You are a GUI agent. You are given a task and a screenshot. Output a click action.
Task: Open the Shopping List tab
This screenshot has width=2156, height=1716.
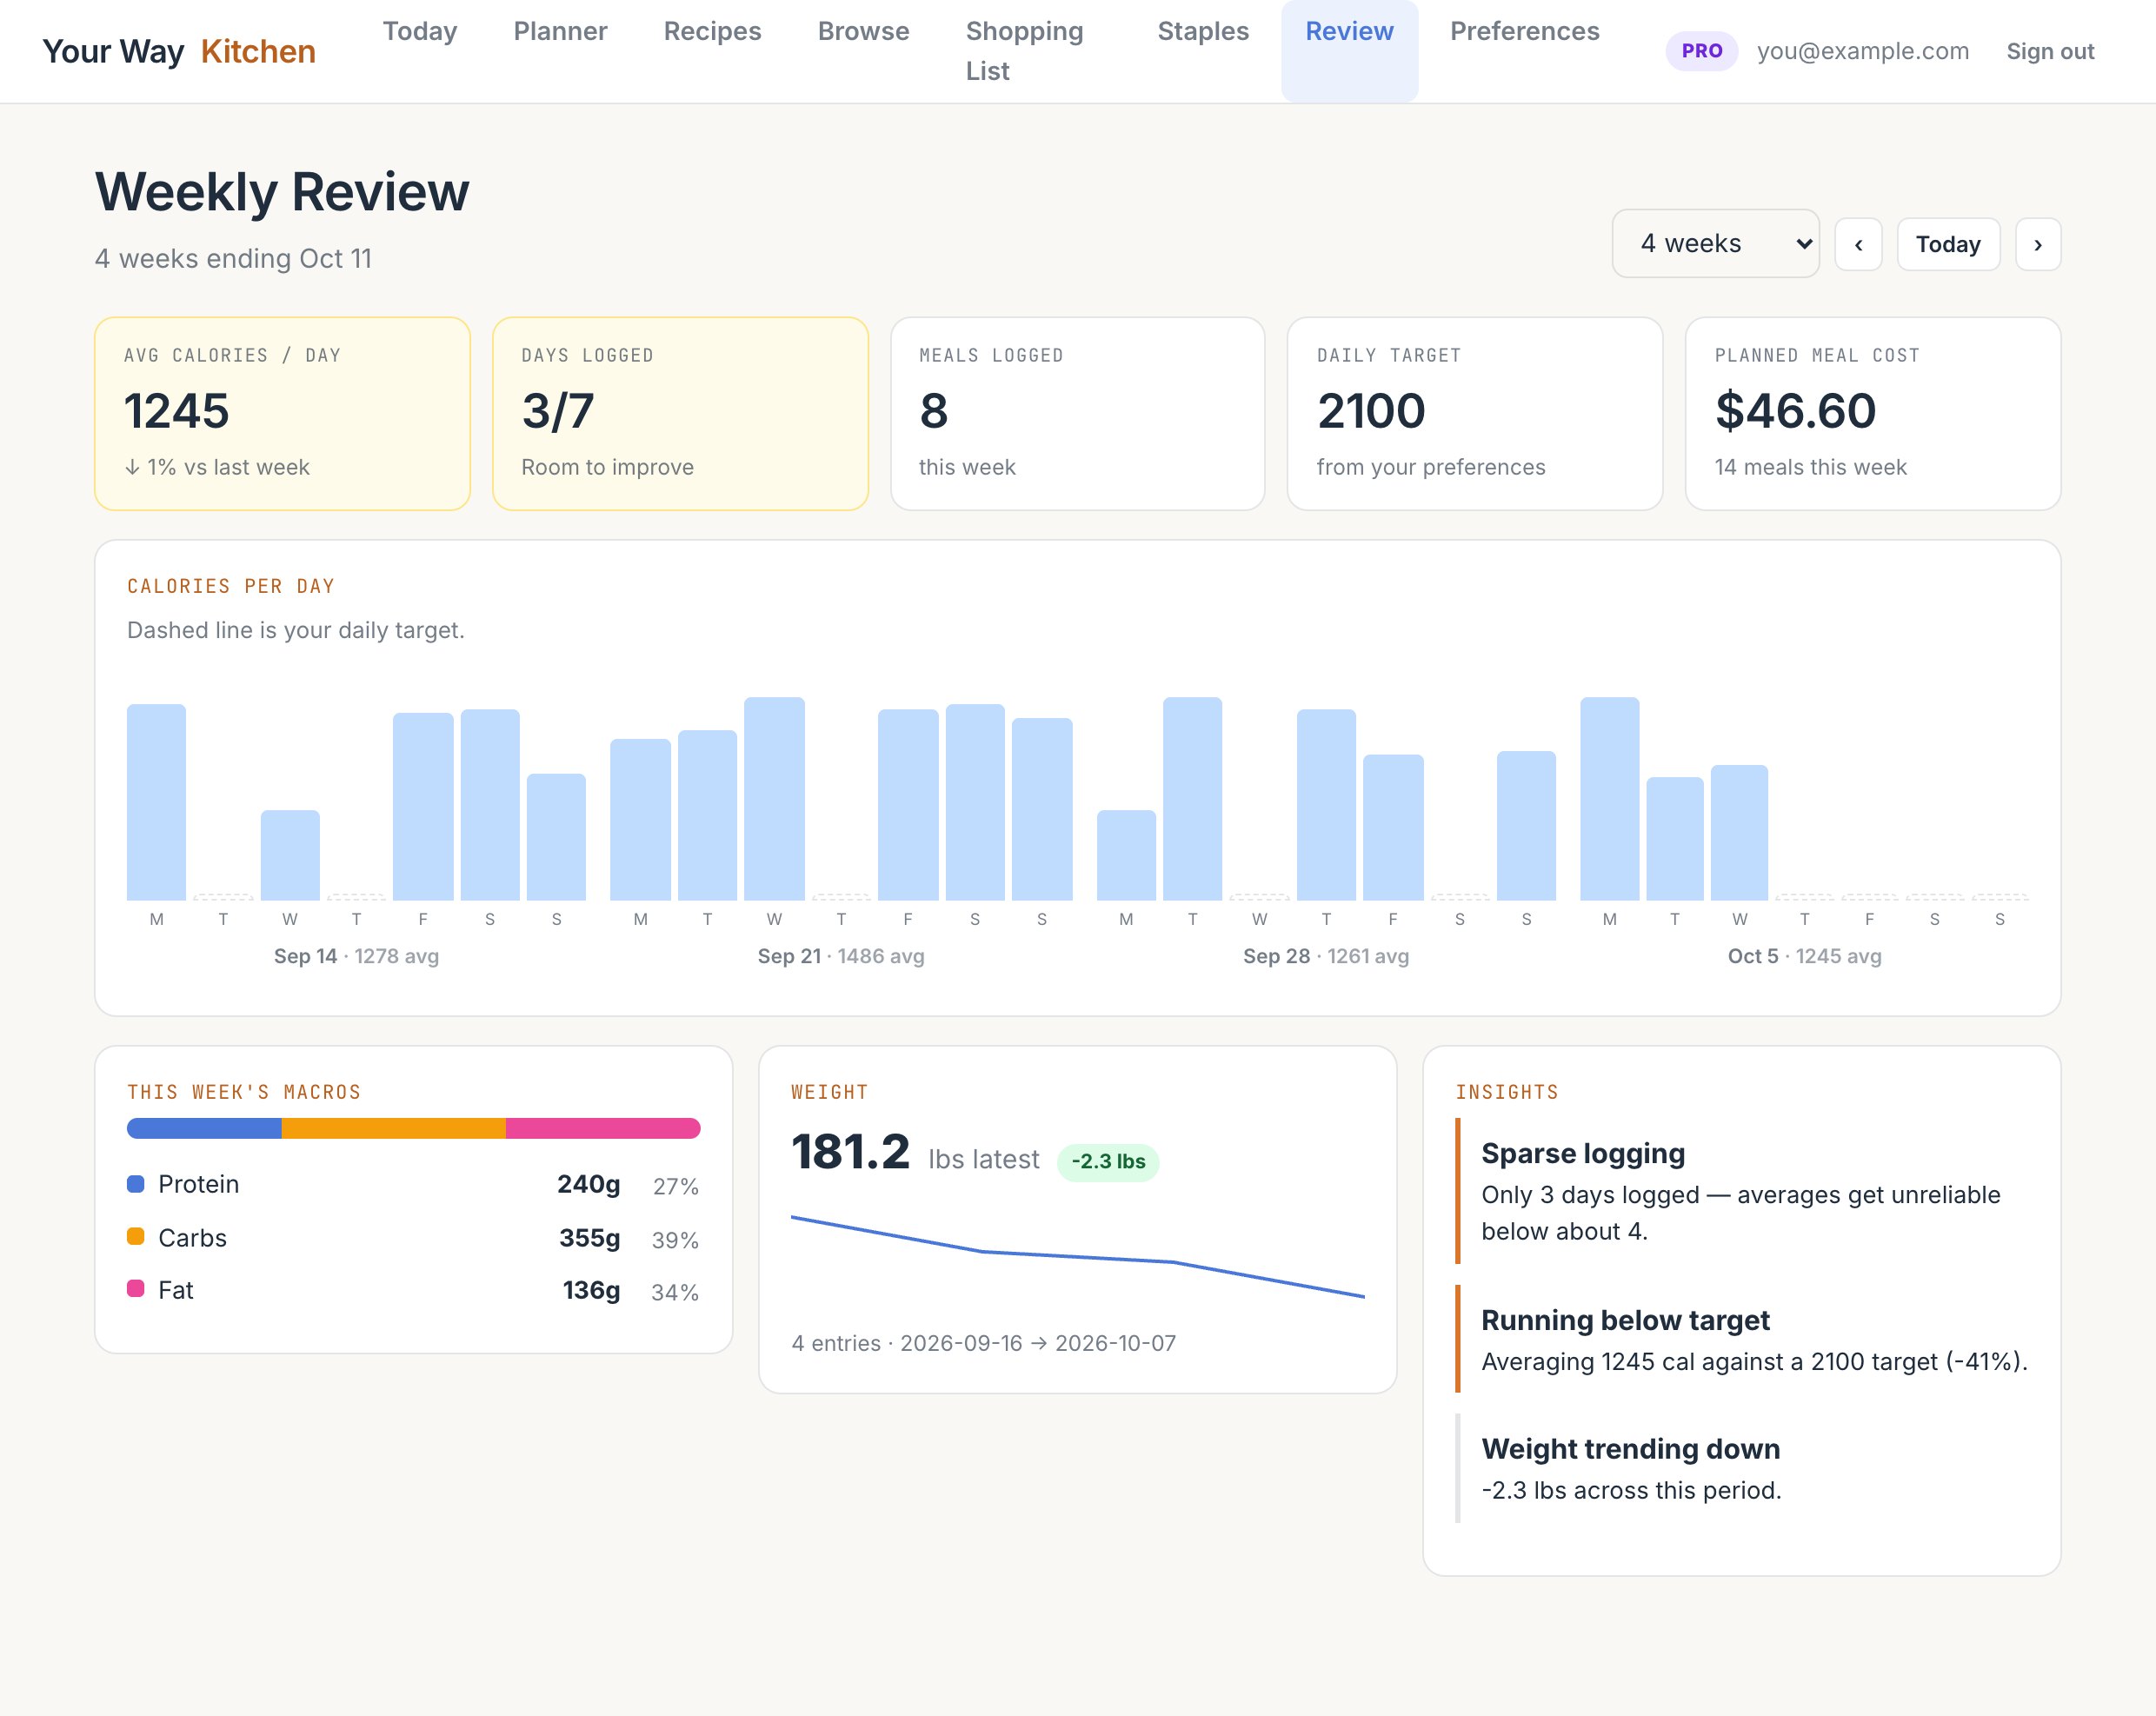point(1024,51)
